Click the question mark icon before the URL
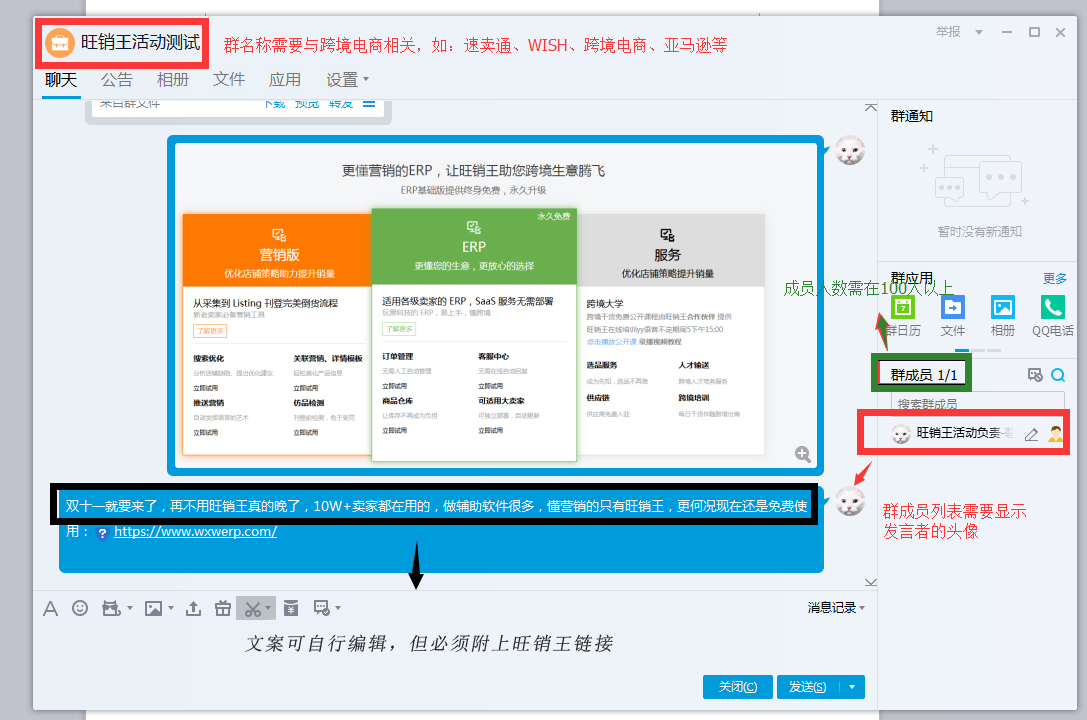 pyautogui.click(x=103, y=533)
